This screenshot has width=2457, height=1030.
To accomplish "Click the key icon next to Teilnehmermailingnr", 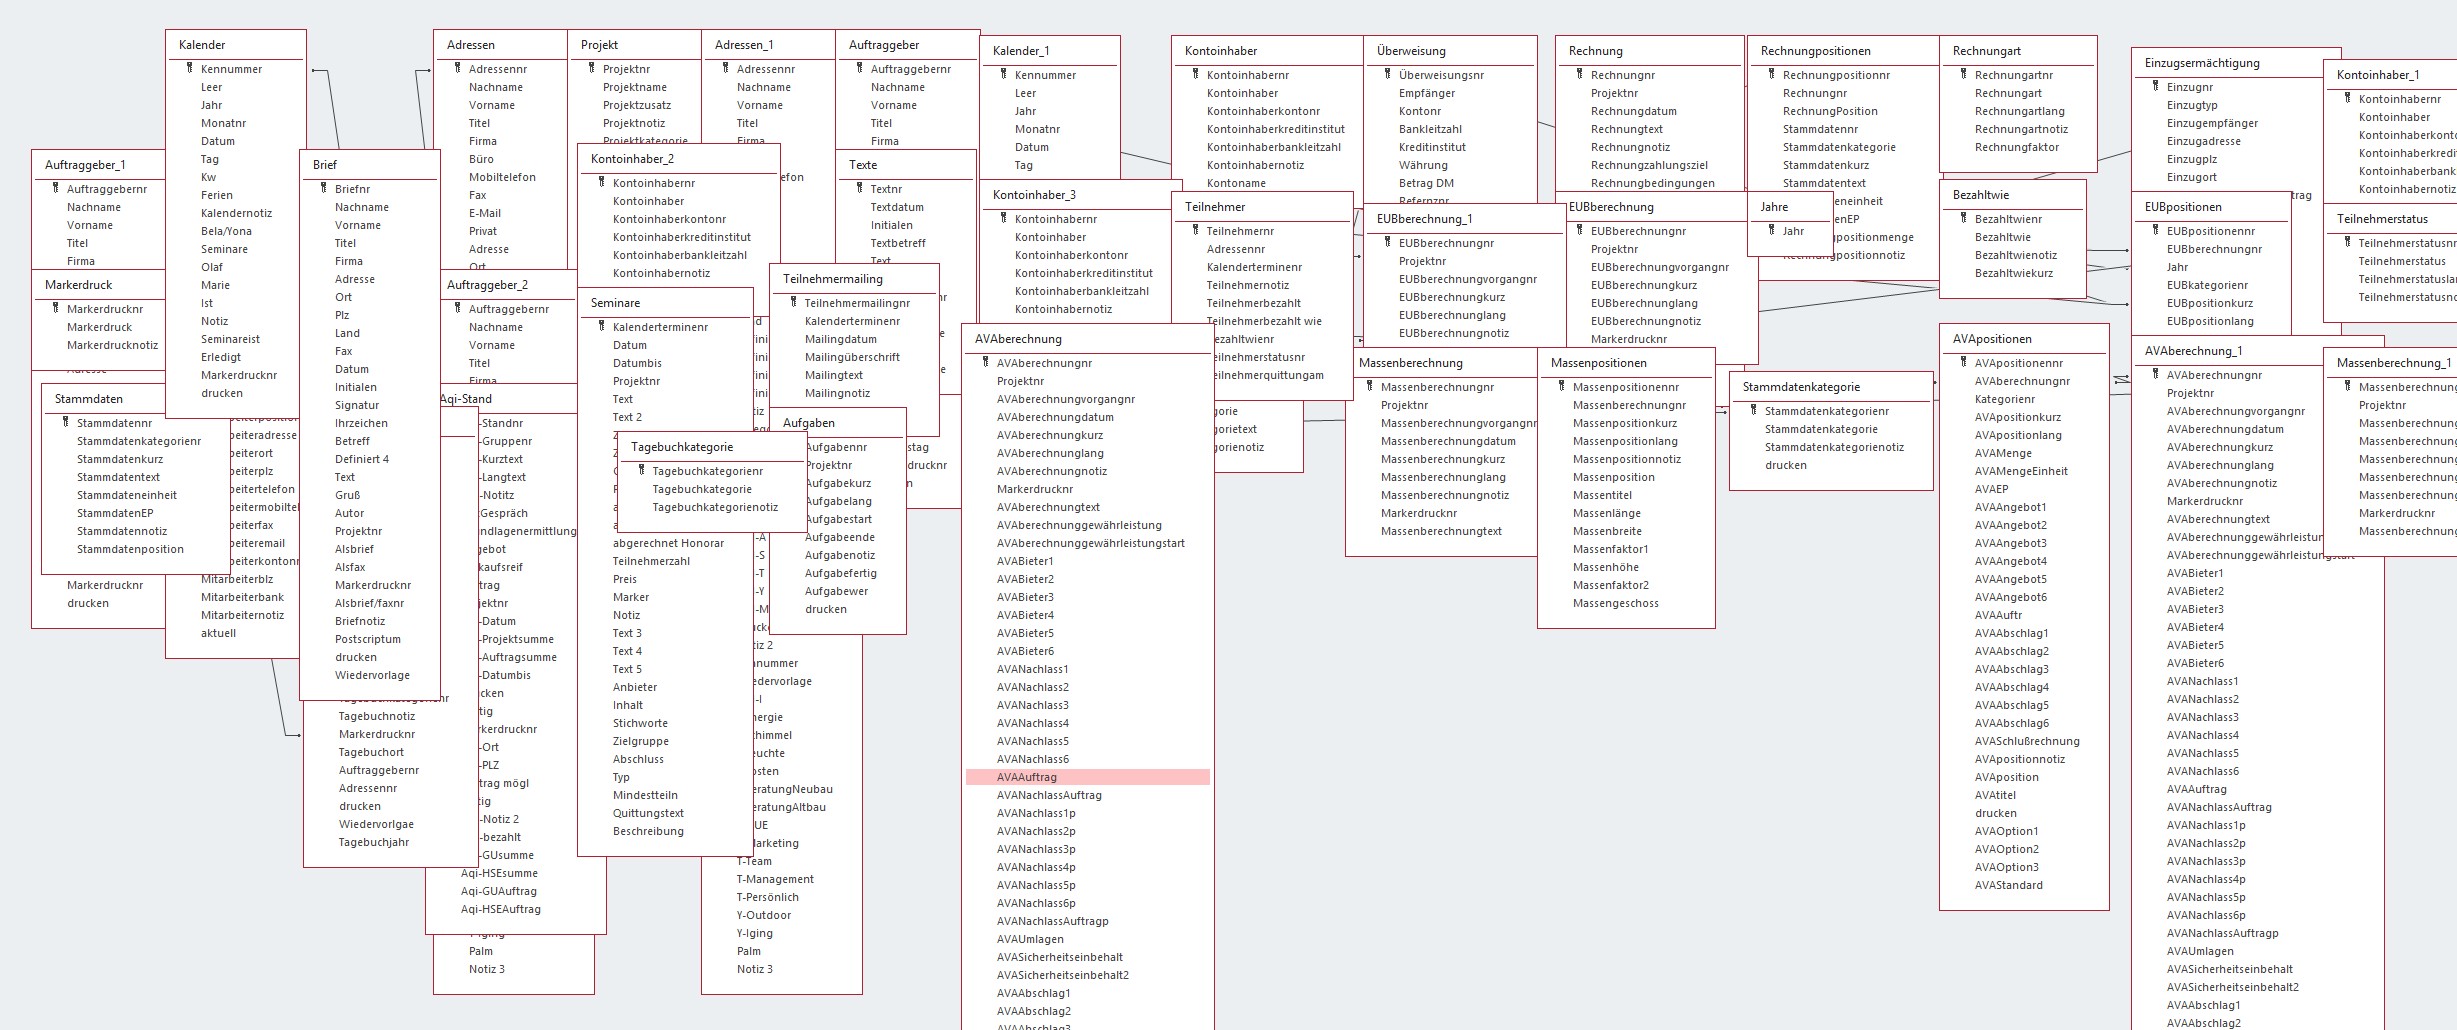I will click(x=793, y=303).
